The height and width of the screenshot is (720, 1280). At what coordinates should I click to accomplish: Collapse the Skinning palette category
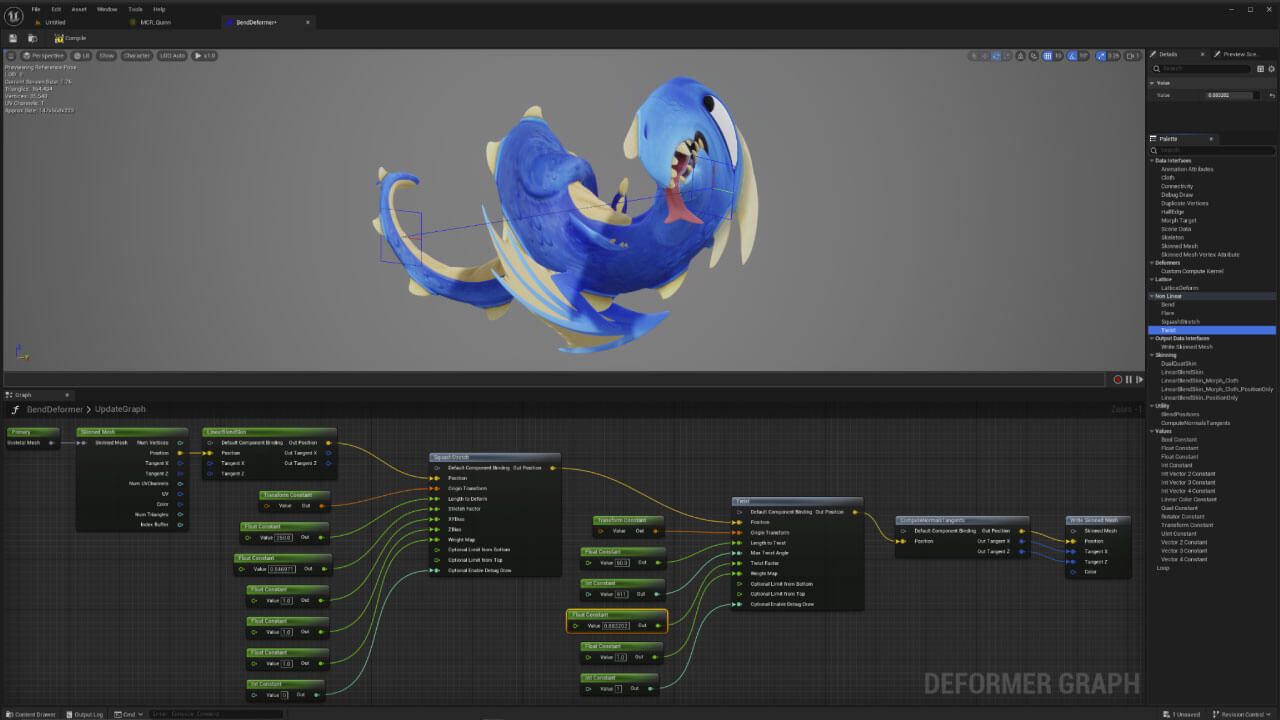[x=1152, y=355]
